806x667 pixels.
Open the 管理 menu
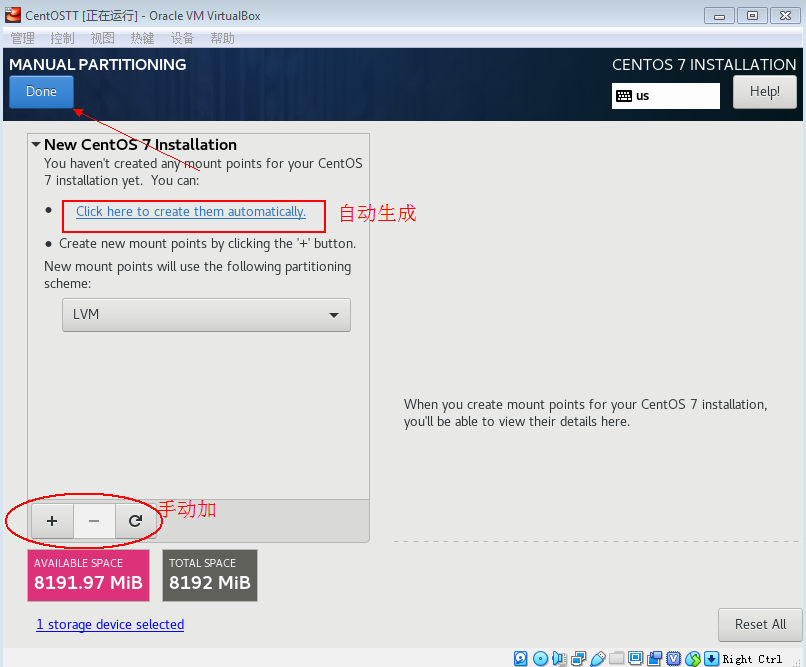click(23, 39)
